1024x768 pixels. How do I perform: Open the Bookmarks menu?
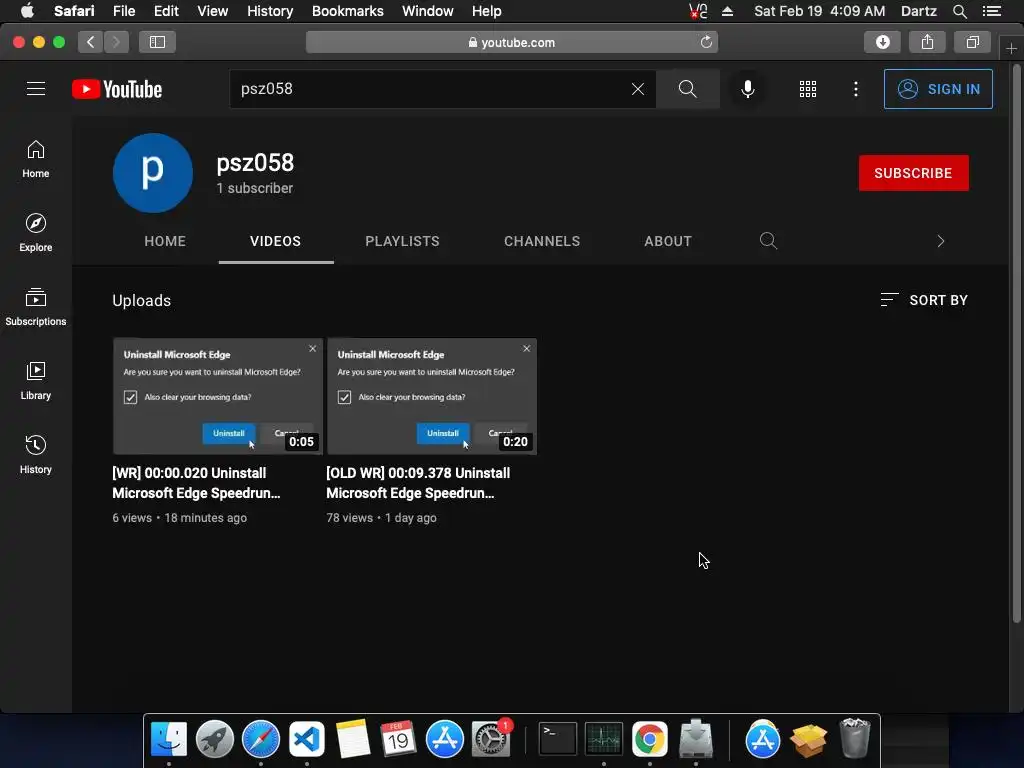pos(347,11)
